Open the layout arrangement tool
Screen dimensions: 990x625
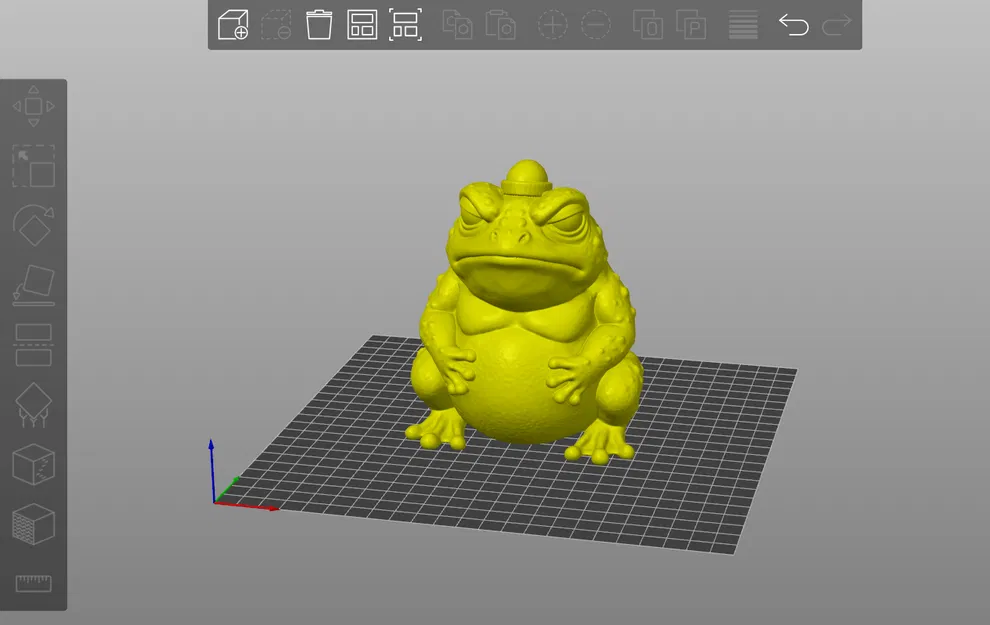click(x=362, y=25)
